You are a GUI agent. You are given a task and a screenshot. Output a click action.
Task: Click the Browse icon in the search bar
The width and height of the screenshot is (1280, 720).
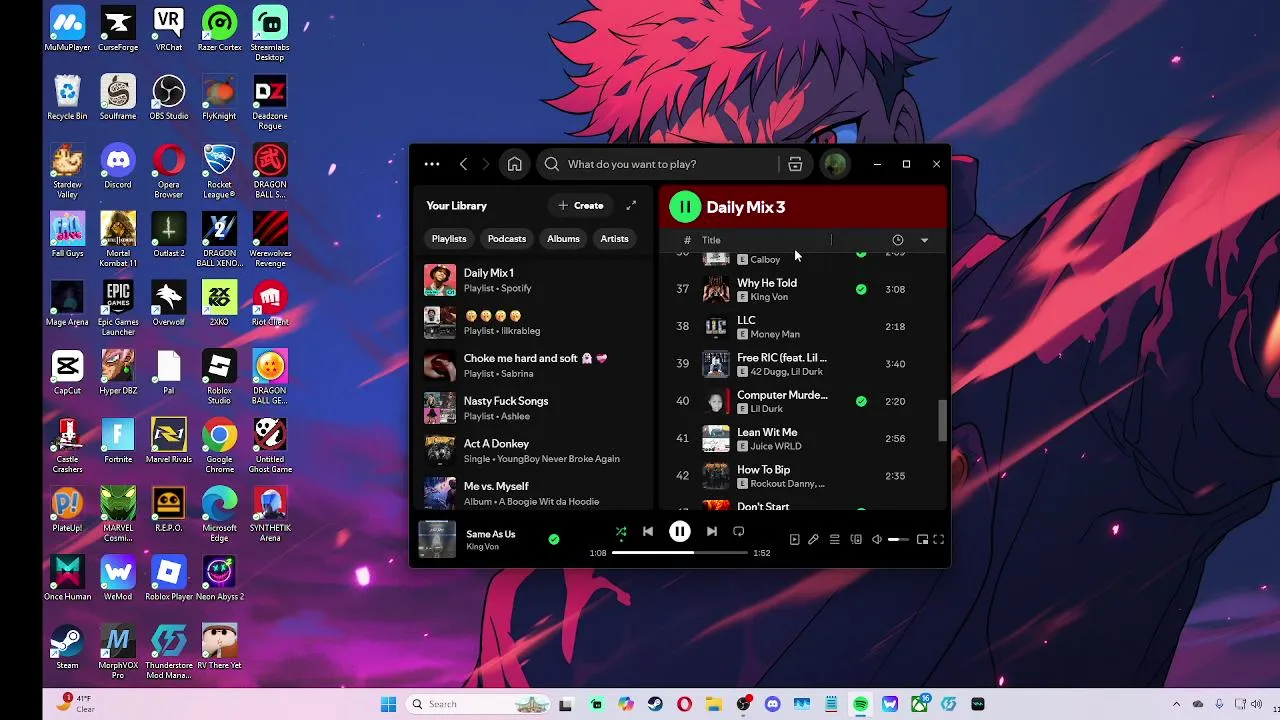795,164
